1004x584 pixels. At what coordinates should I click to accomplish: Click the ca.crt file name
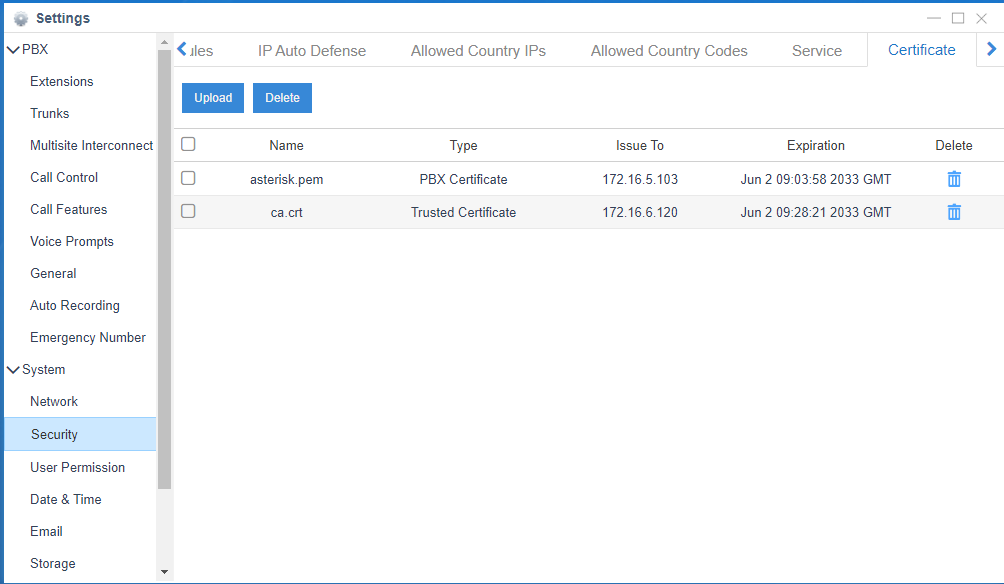pos(286,213)
